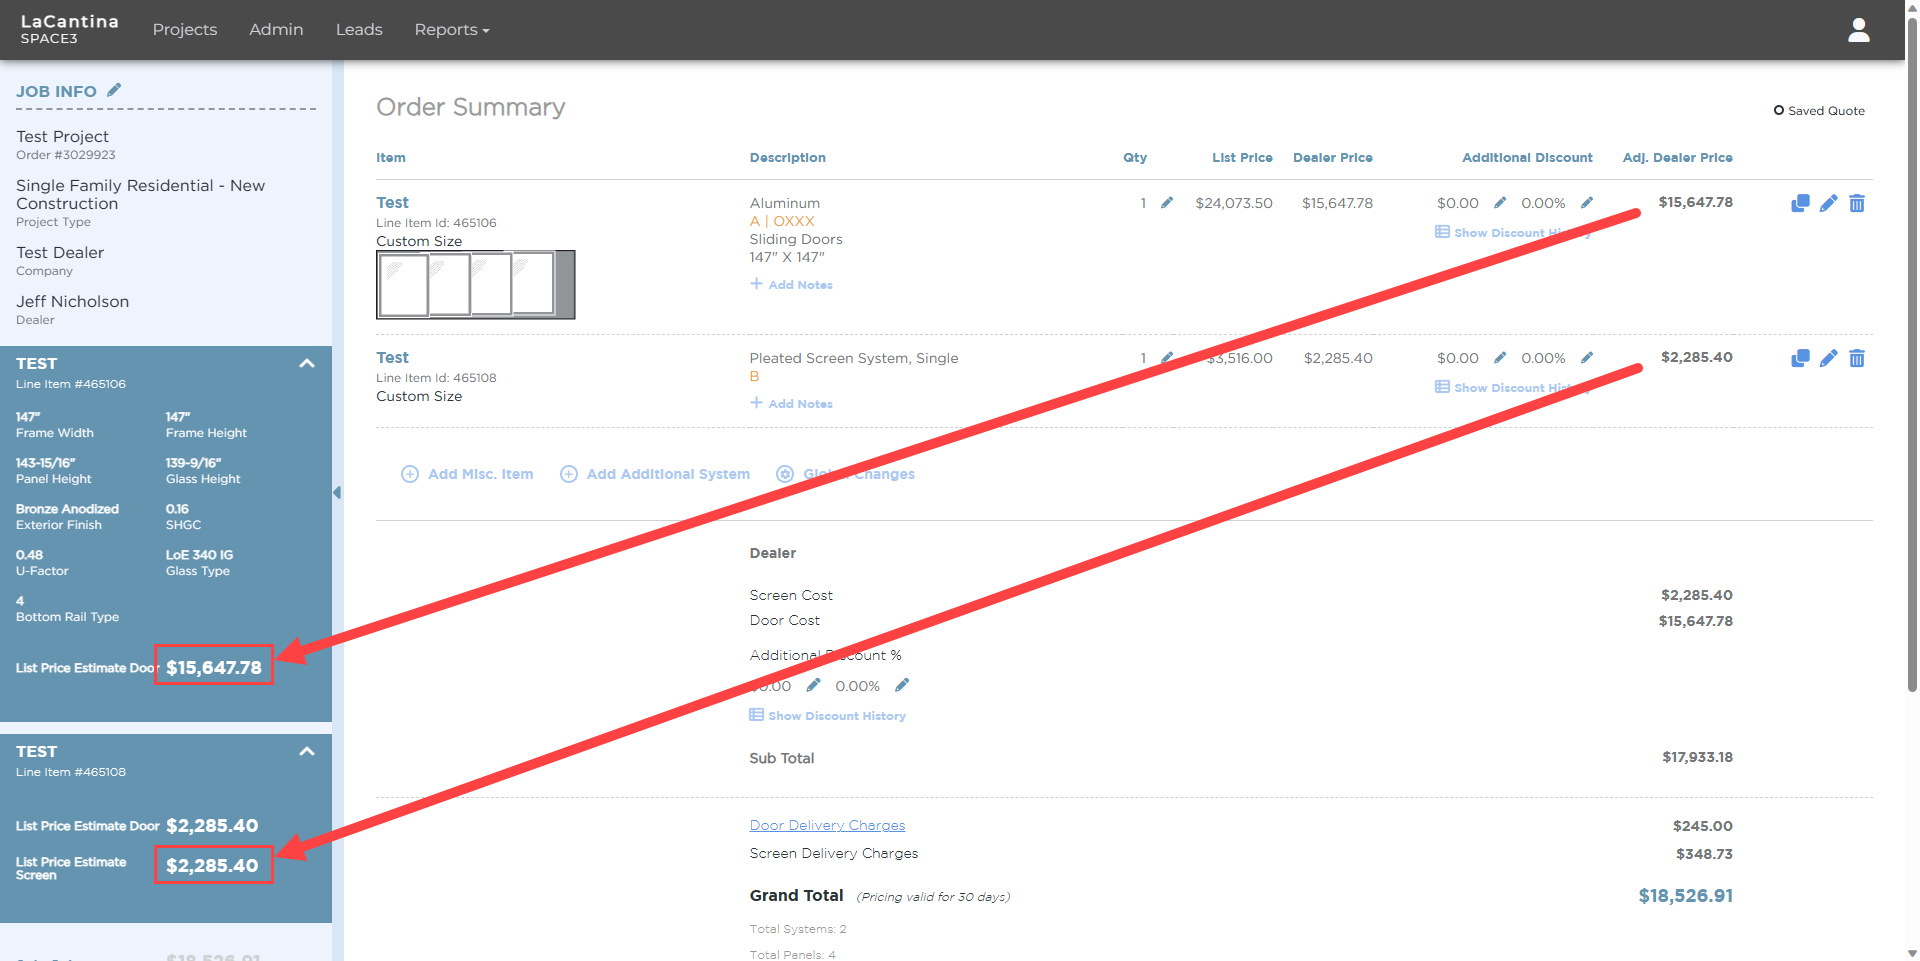Click Add Additional System
This screenshot has height=961, width=1920.
point(655,474)
